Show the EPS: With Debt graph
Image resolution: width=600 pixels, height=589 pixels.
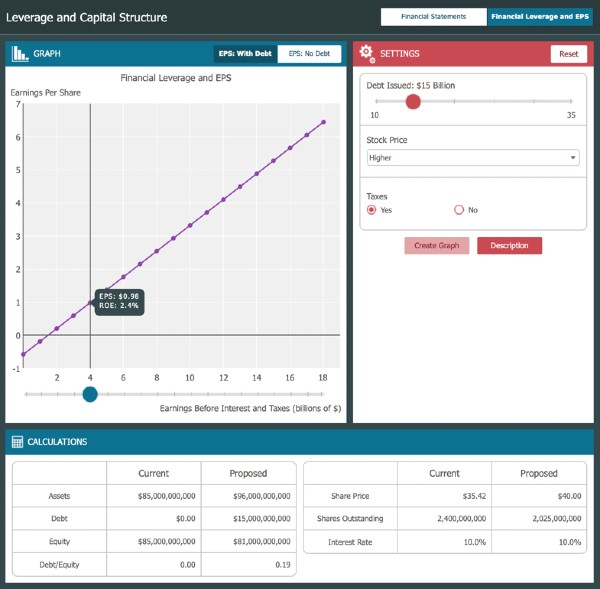pyautogui.click(x=245, y=54)
